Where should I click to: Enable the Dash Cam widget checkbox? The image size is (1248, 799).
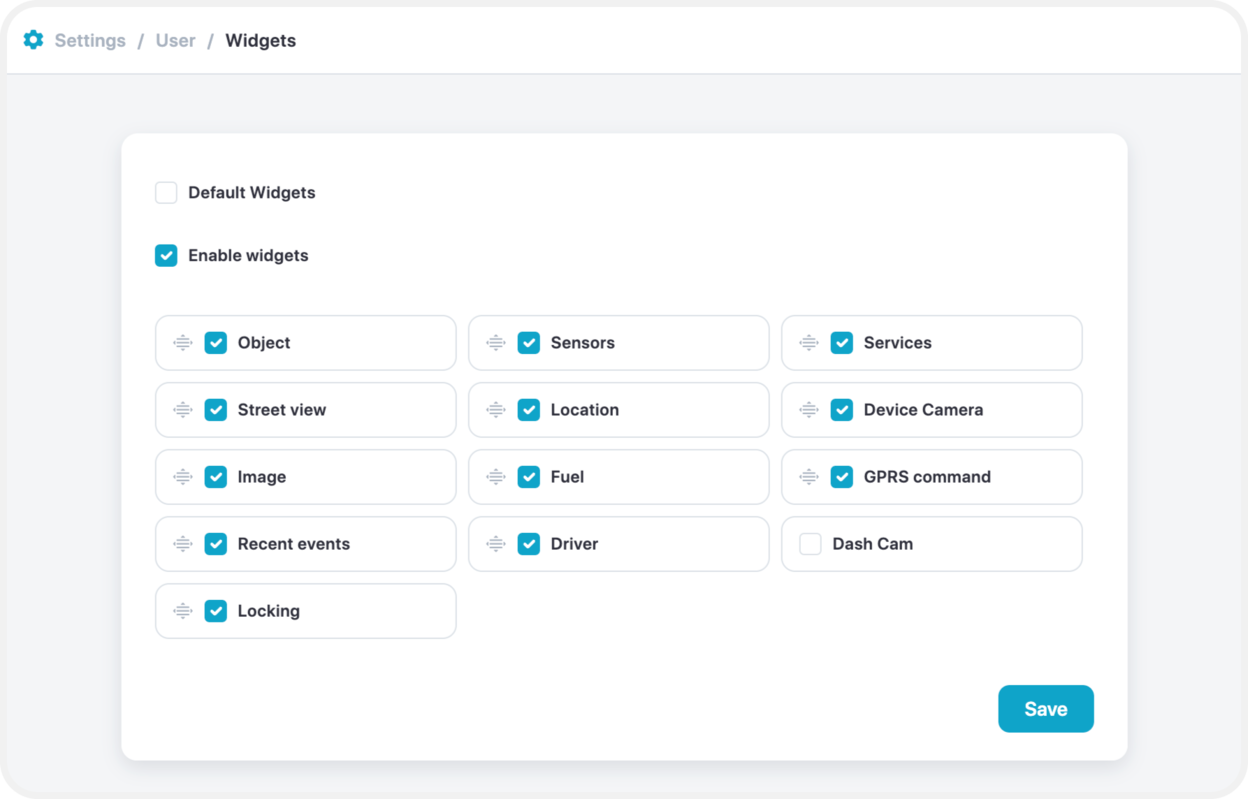pyautogui.click(x=810, y=544)
